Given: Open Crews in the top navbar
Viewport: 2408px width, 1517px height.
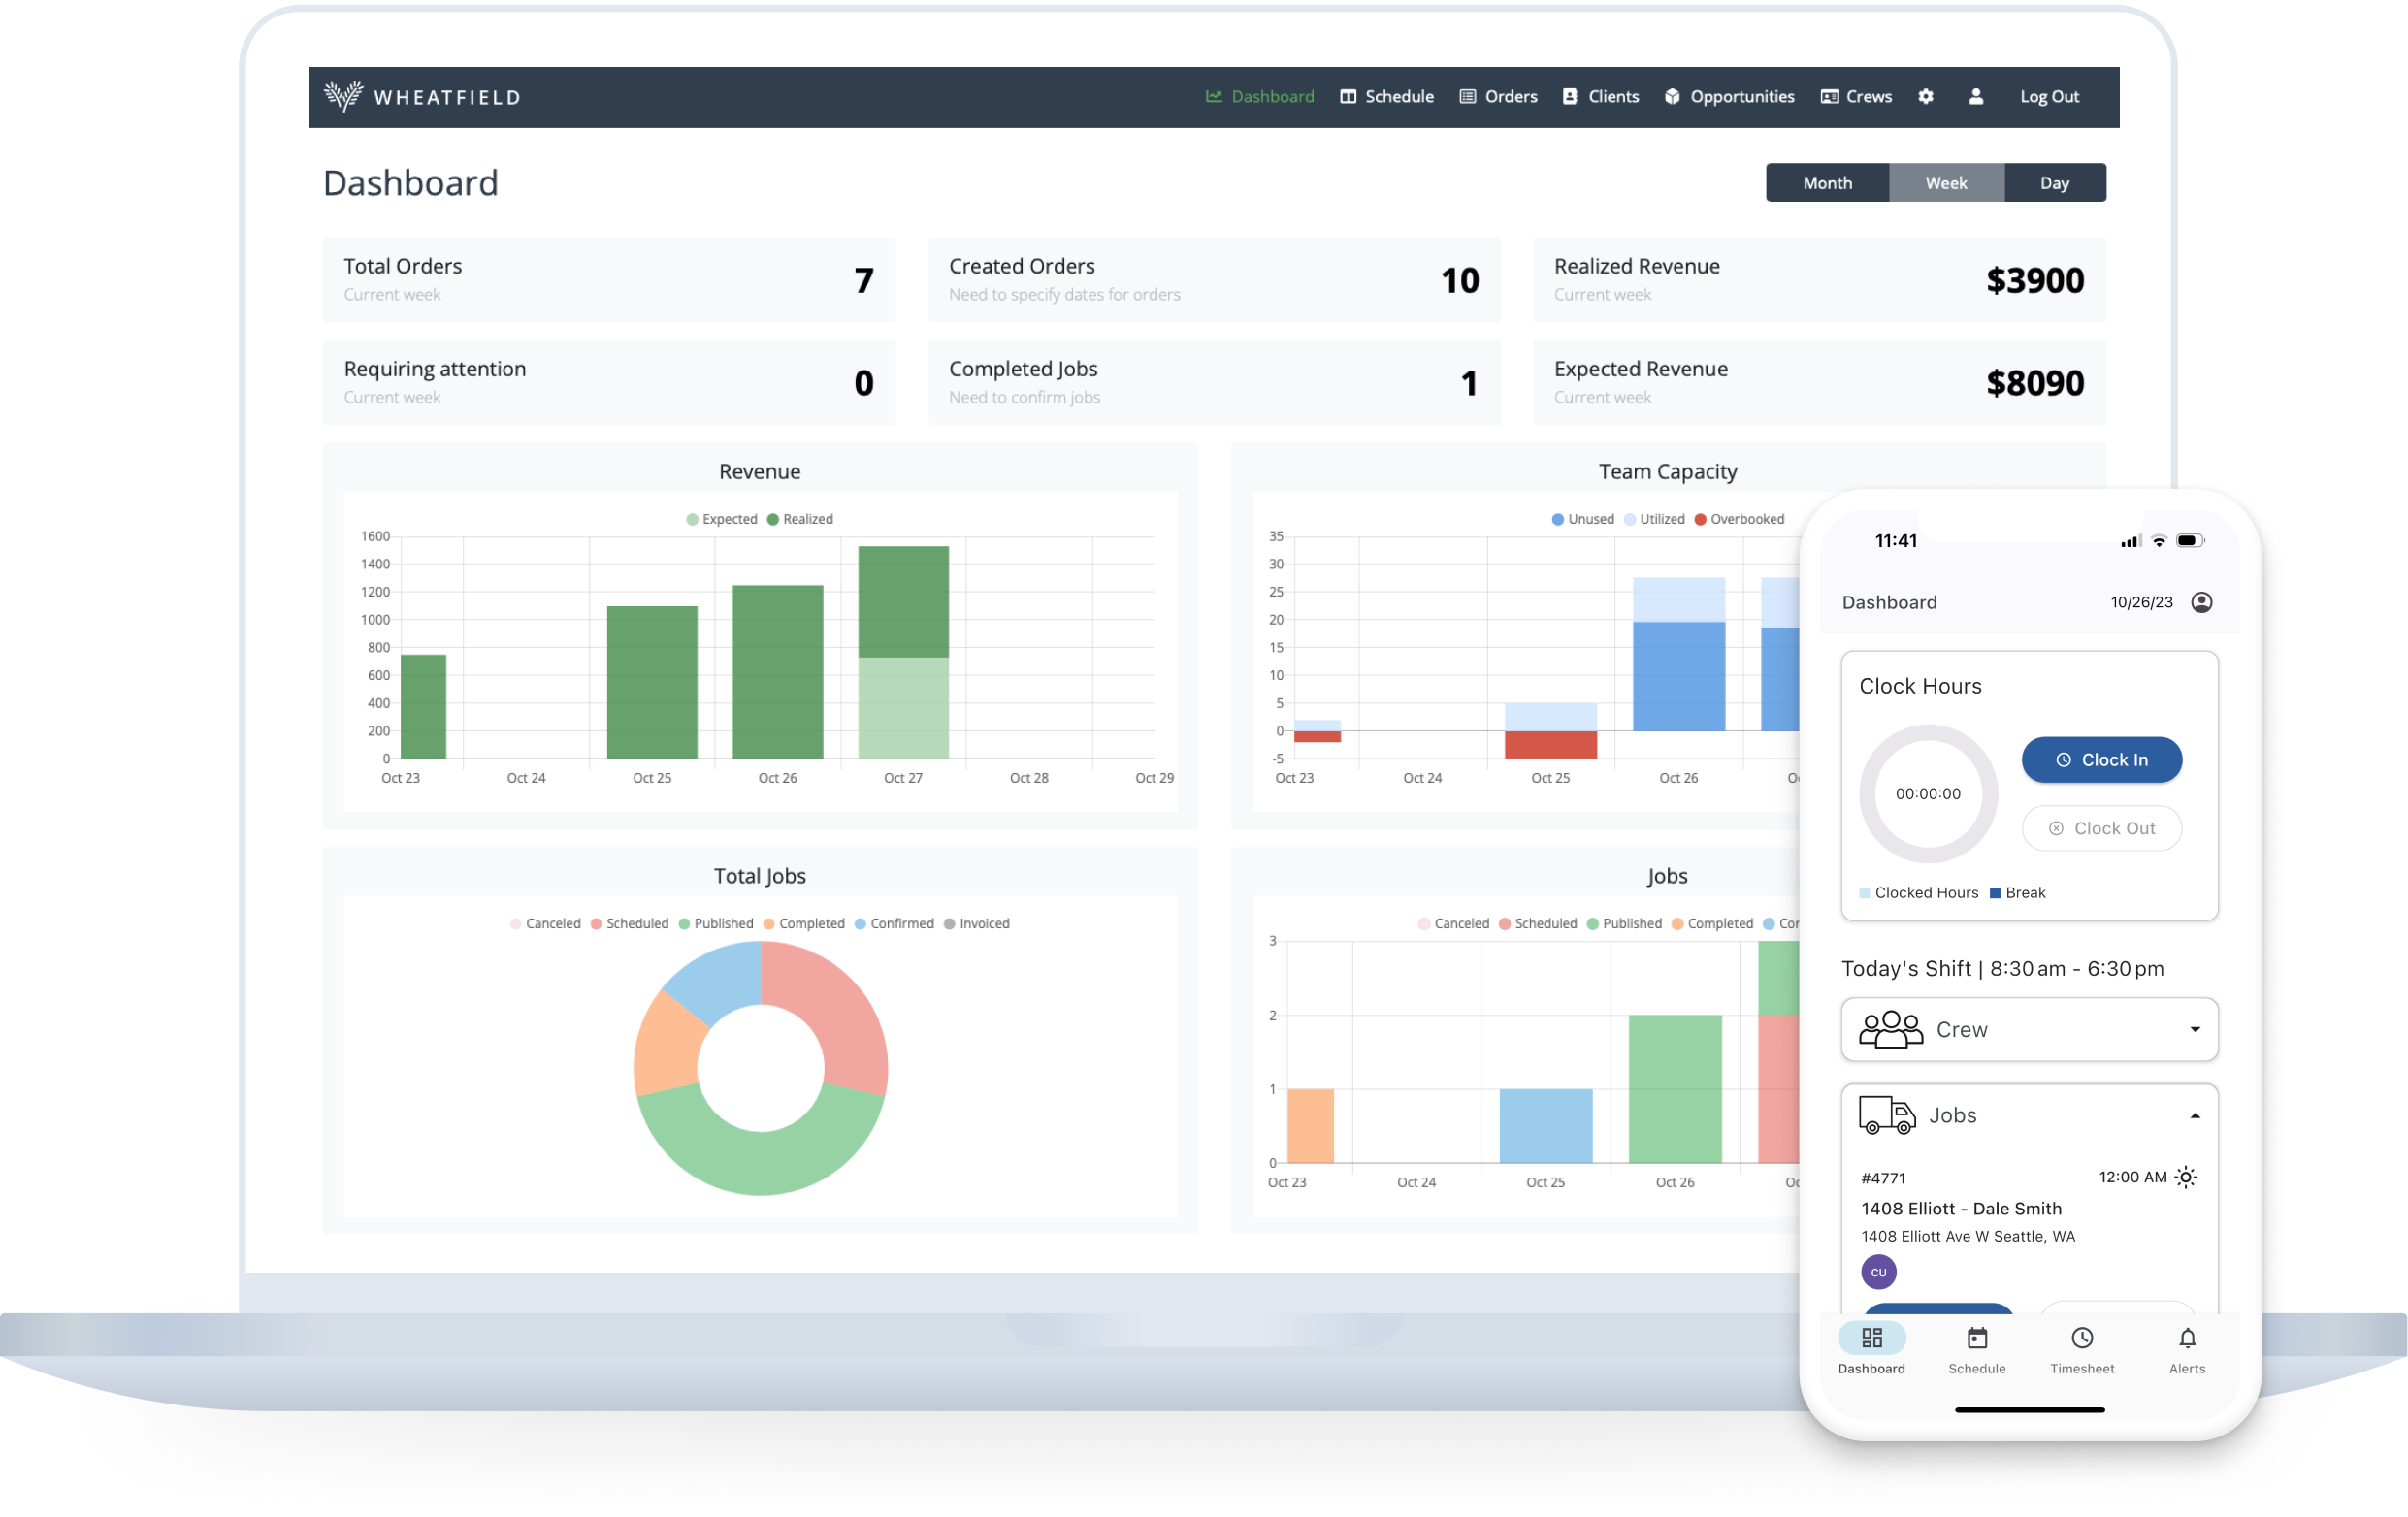Looking at the screenshot, I should click(x=1856, y=97).
